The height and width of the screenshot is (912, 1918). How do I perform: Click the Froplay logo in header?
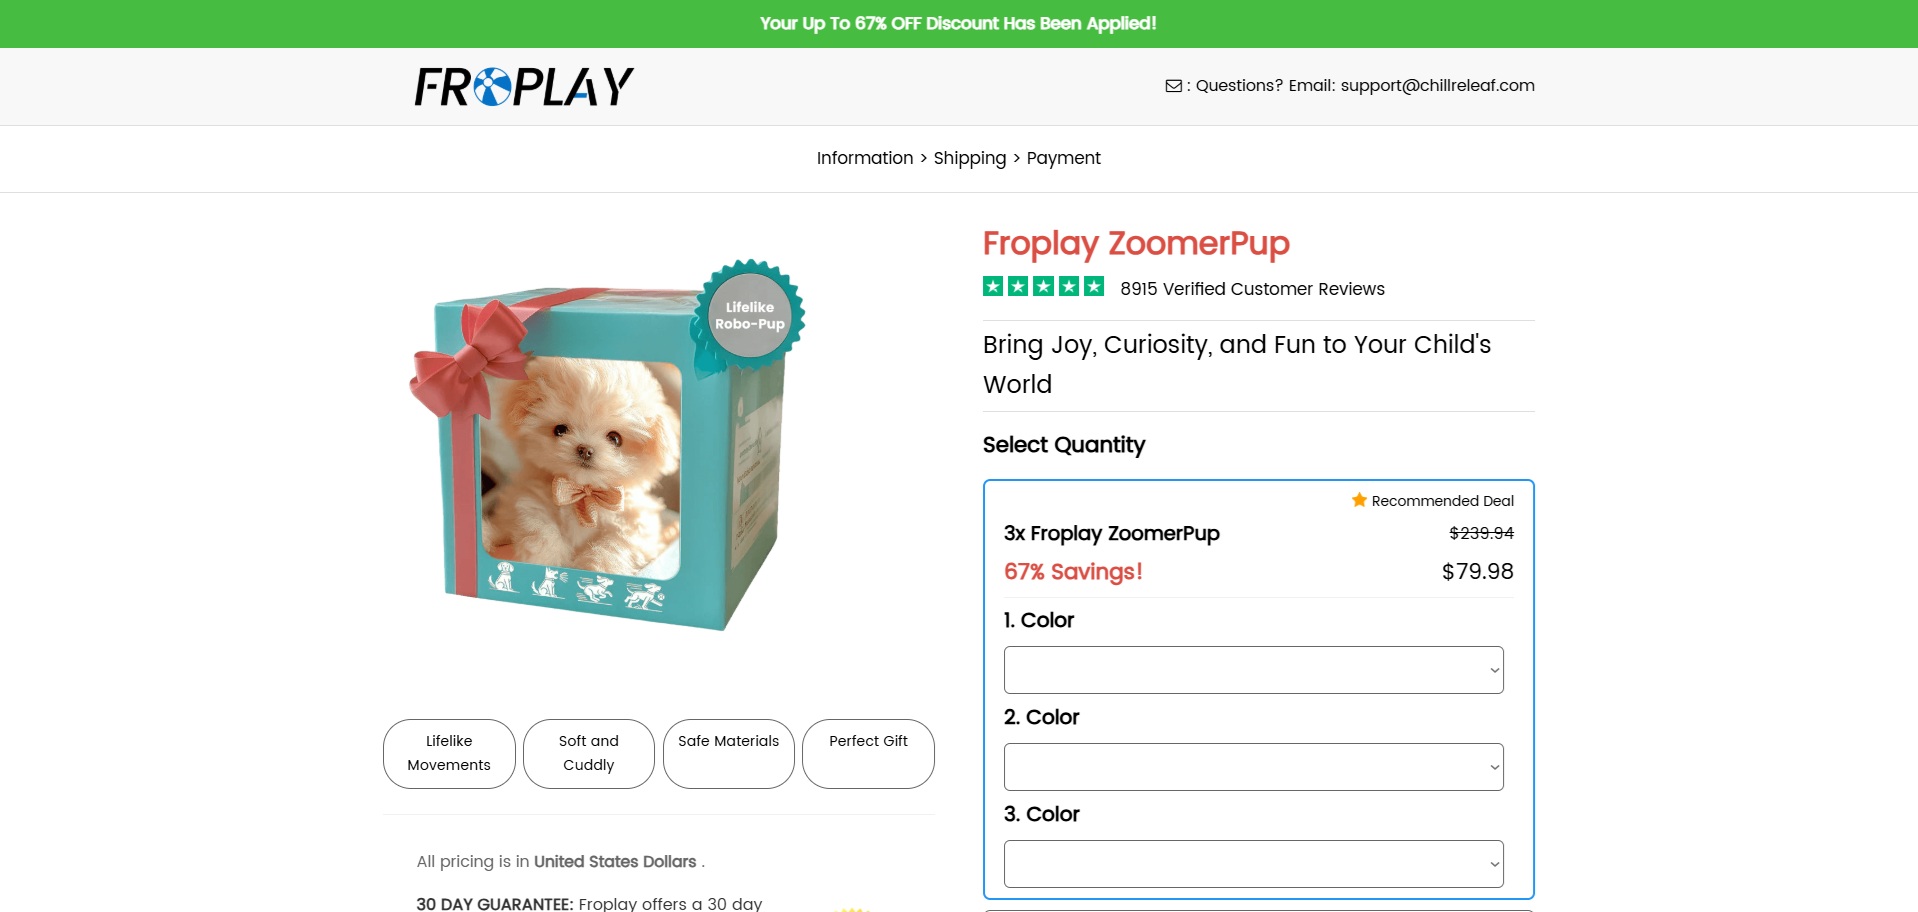524,87
